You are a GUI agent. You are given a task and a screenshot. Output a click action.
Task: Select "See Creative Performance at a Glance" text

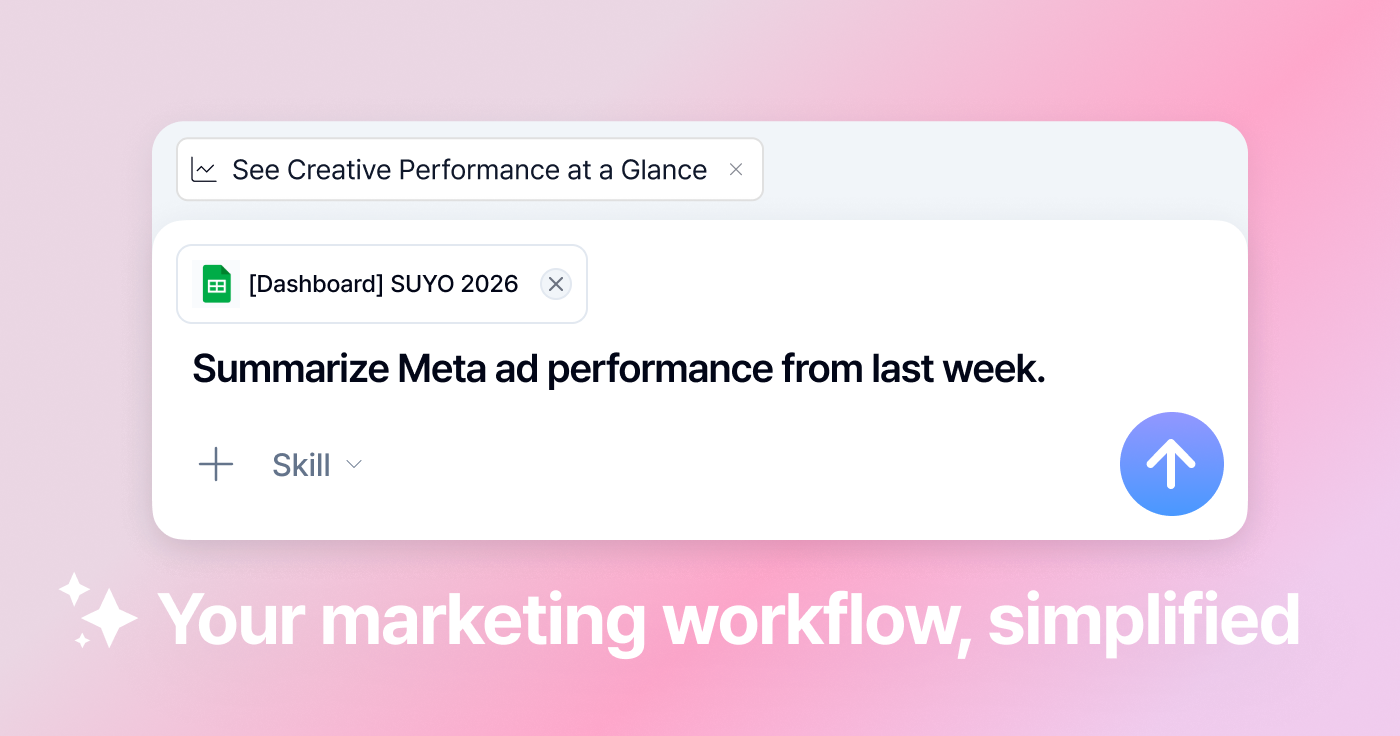coord(469,170)
